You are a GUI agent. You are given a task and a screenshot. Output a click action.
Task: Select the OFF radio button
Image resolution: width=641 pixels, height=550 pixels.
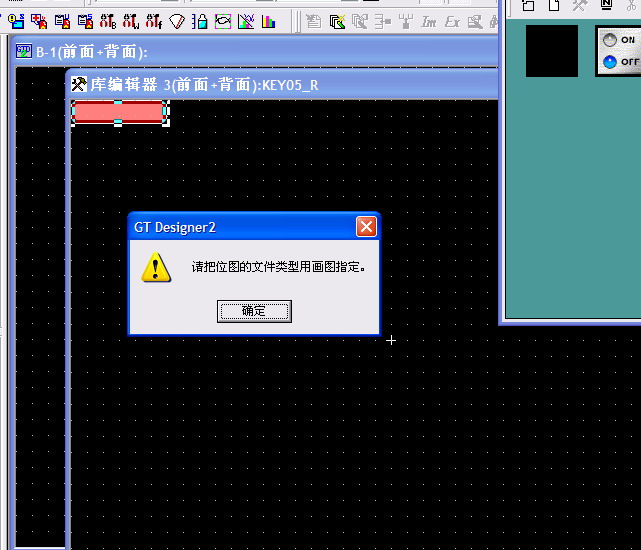click(x=610, y=62)
